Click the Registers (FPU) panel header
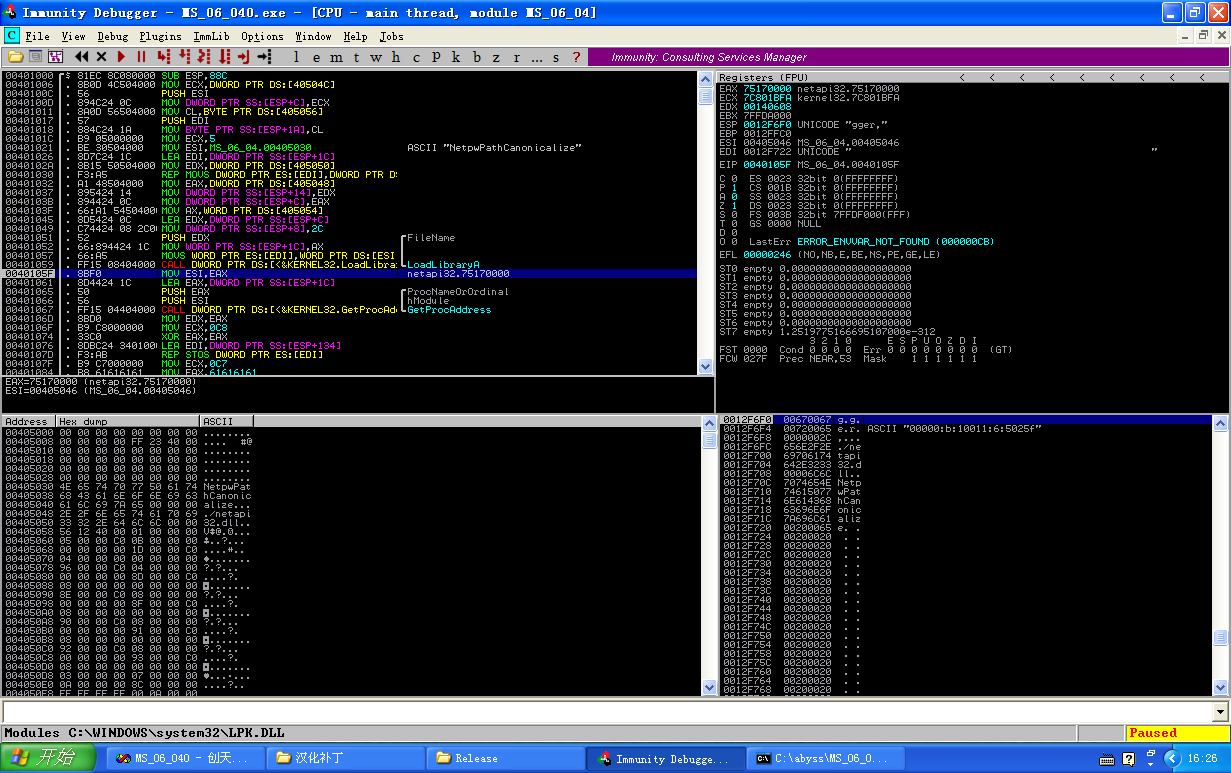This screenshot has height=773, width=1231. (760, 77)
